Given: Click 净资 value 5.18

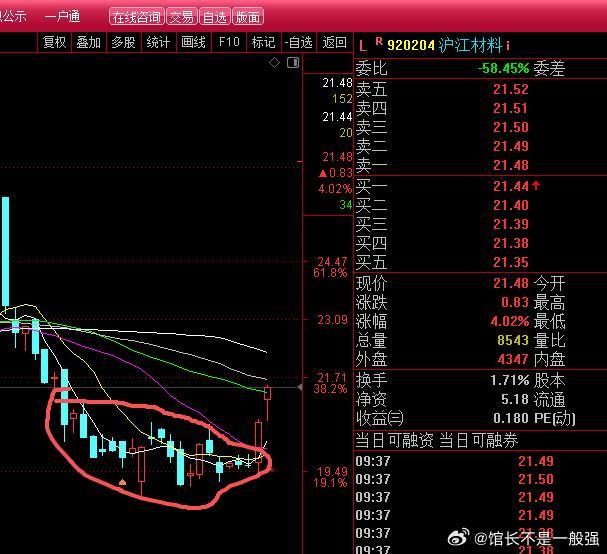Looking at the screenshot, I should coord(515,399).
